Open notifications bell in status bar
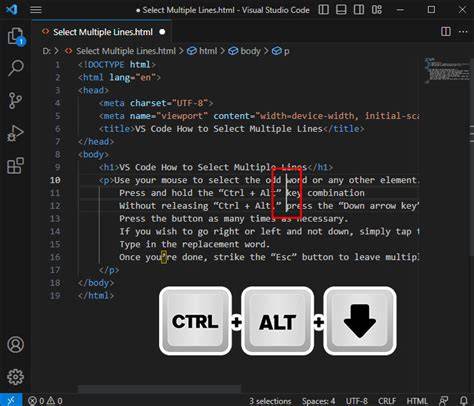This screenshot has width=474, height=406. click(463, 400)
